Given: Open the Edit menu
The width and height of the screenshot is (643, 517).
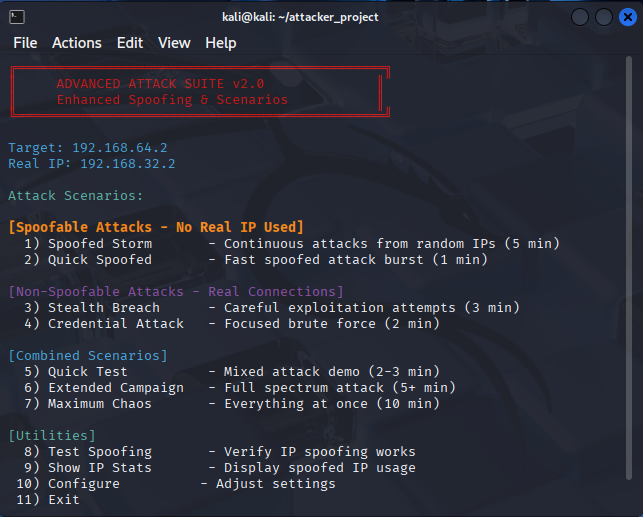Looking at the screenshot, I should point(130,43).
